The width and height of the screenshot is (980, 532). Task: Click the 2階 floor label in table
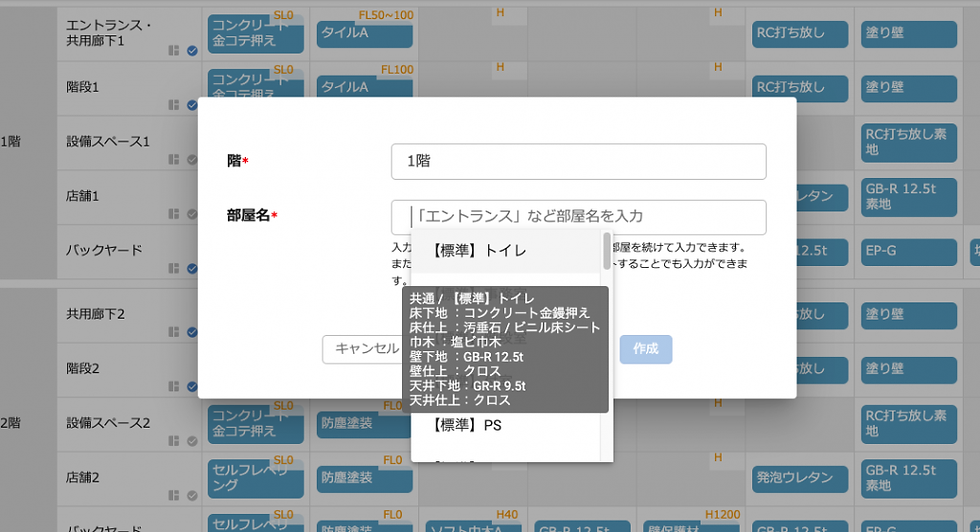click(11, 423)
